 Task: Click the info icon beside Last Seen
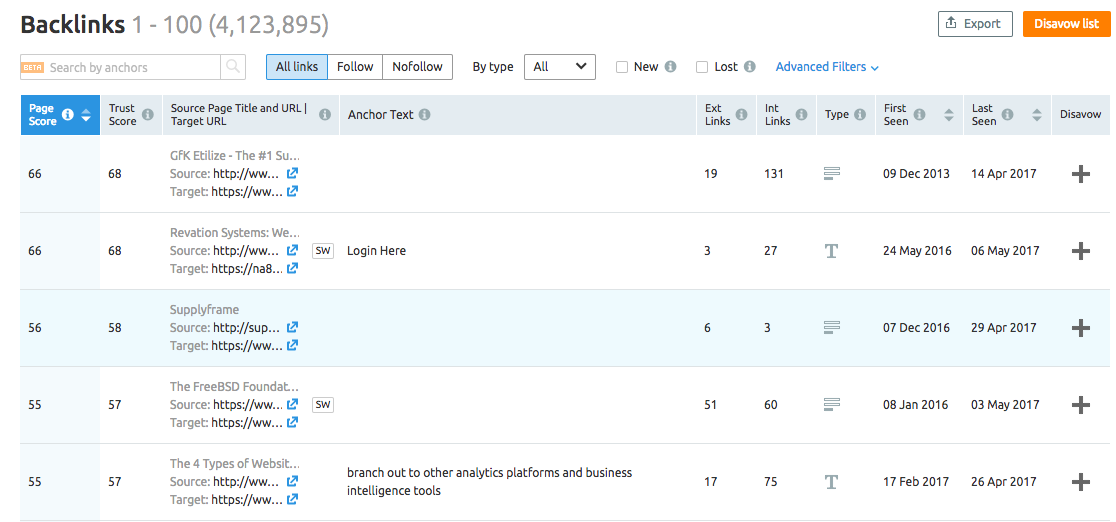(x=1007, y=115)
